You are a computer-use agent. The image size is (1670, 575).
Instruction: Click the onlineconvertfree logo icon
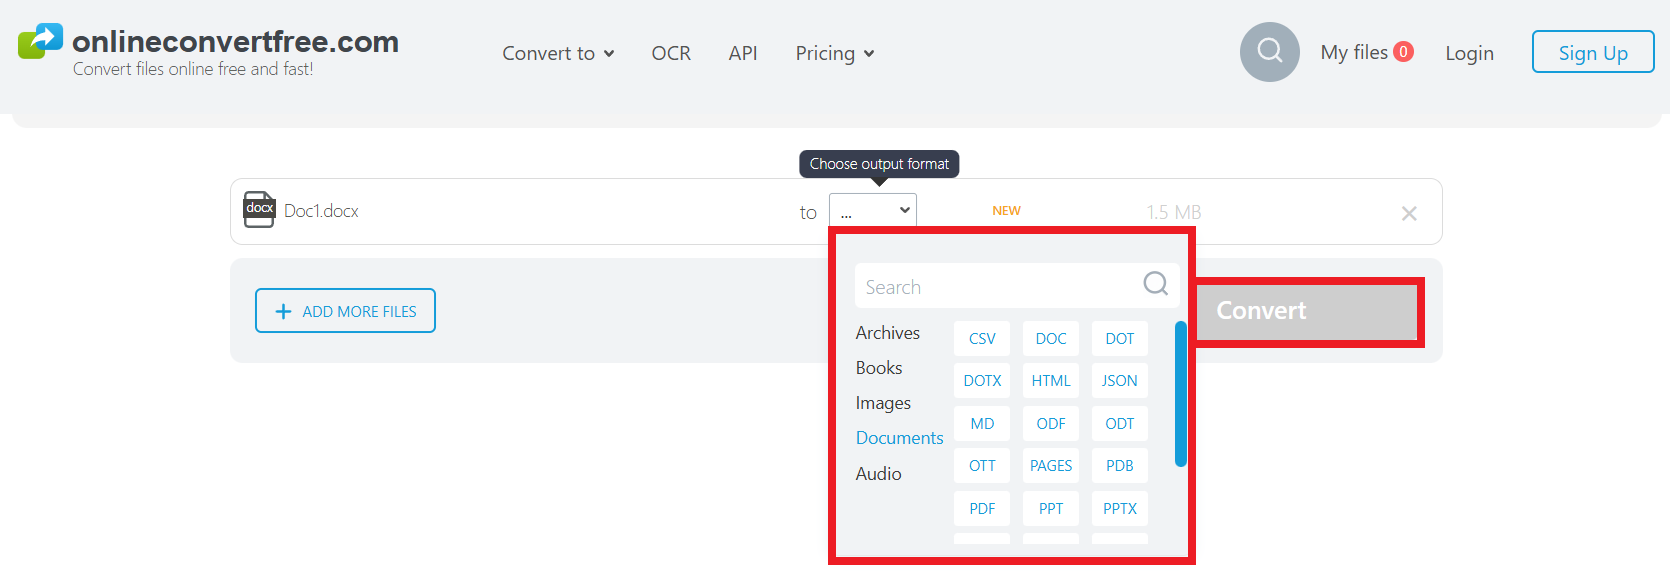coord(40,41)
